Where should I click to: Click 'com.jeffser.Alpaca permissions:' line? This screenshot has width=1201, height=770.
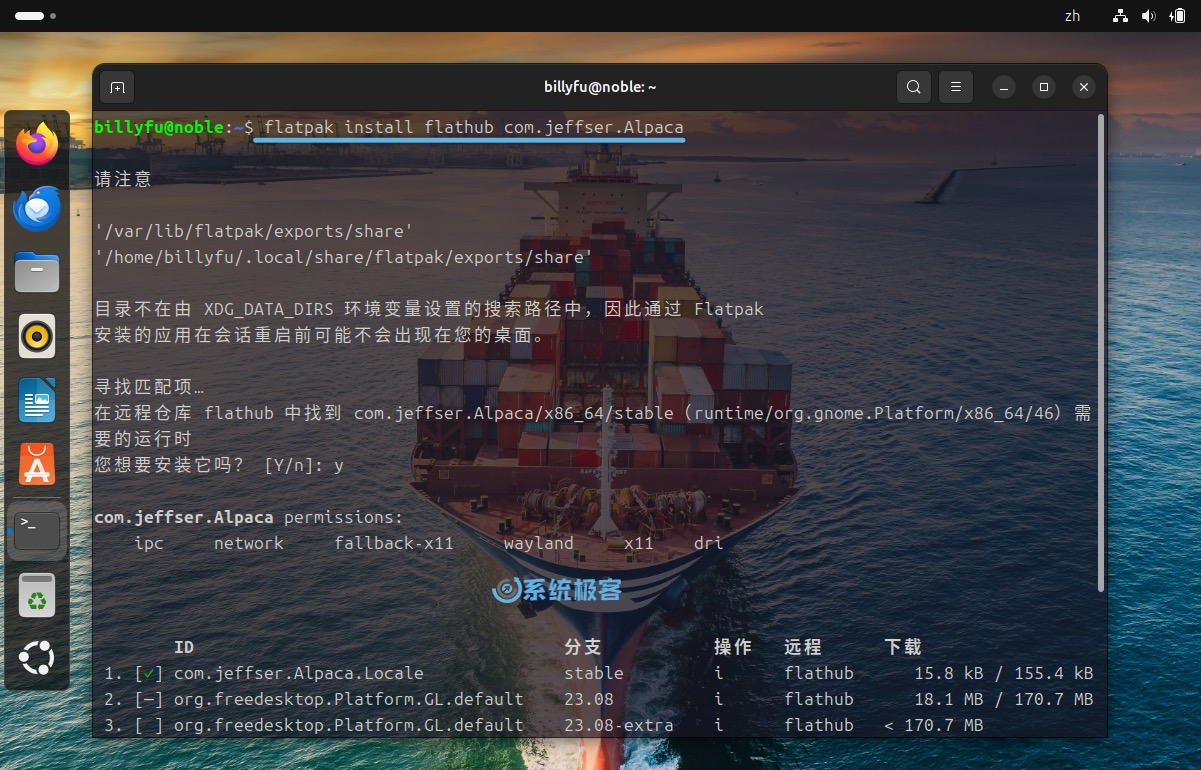(x=248, y=517)
